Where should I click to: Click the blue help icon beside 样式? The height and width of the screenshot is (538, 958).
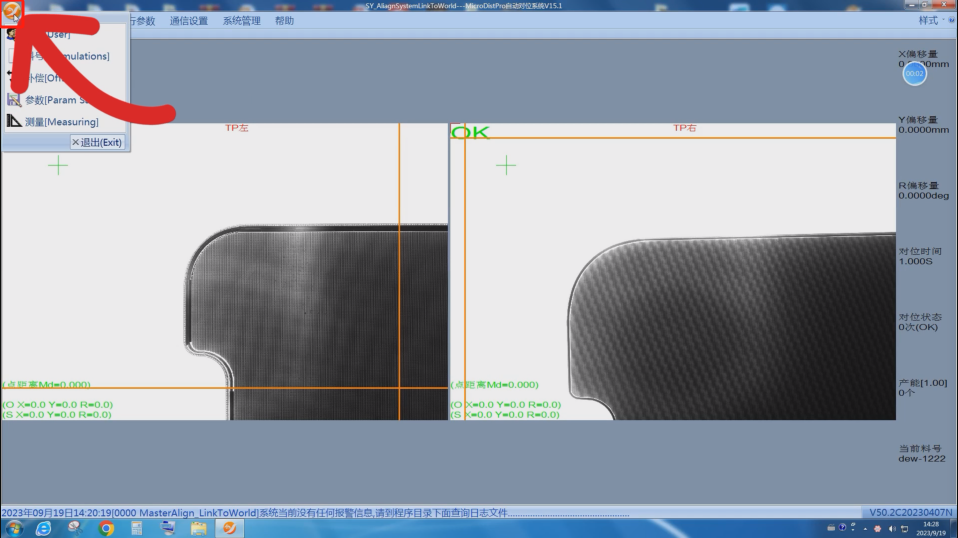click(950, 21)
